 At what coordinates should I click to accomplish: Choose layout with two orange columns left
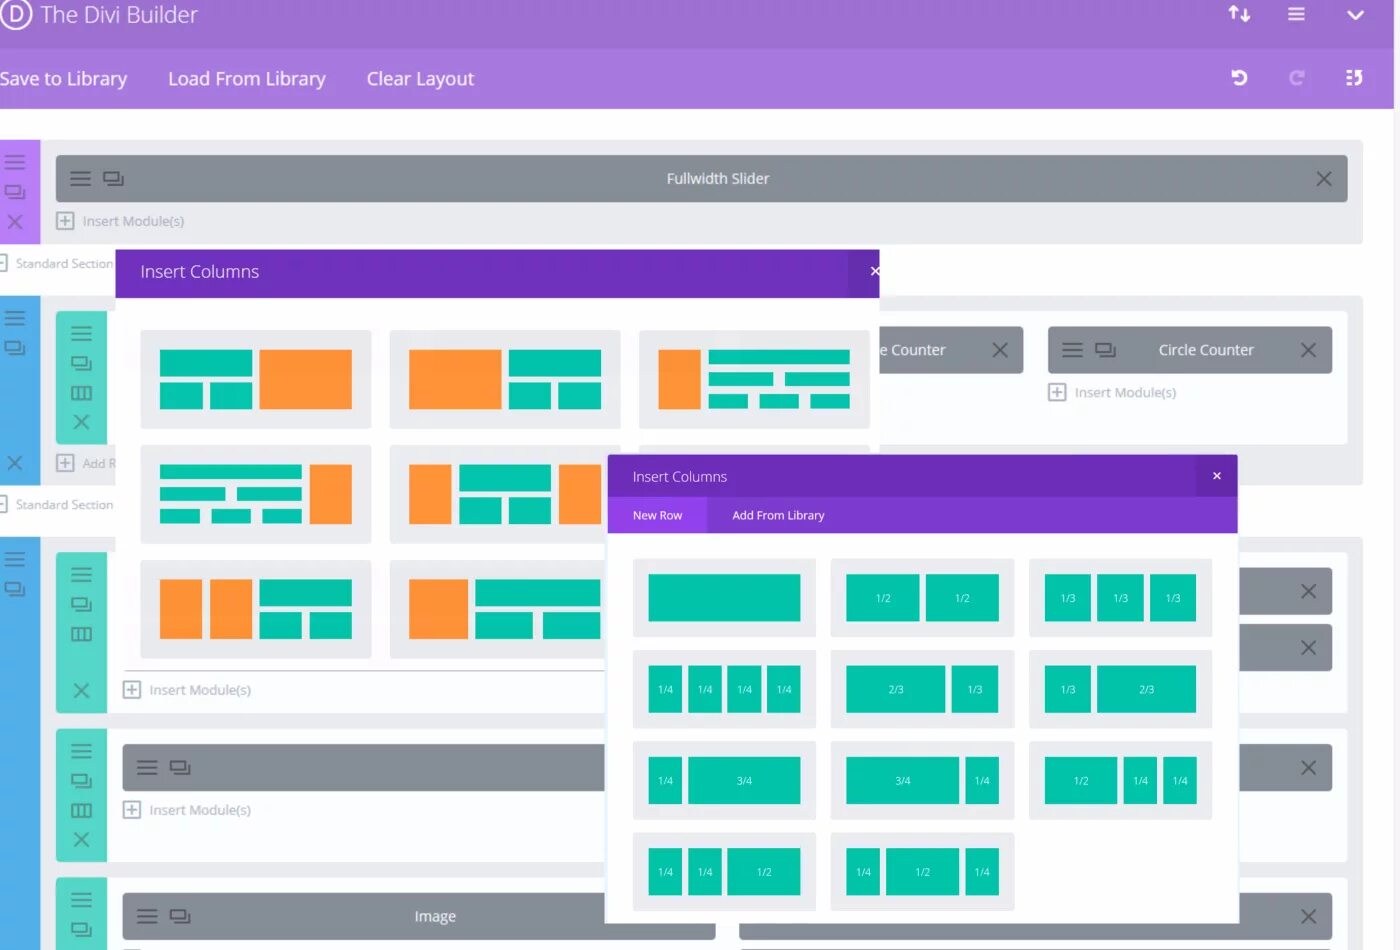pyautogui.click(x=256, y=609)
